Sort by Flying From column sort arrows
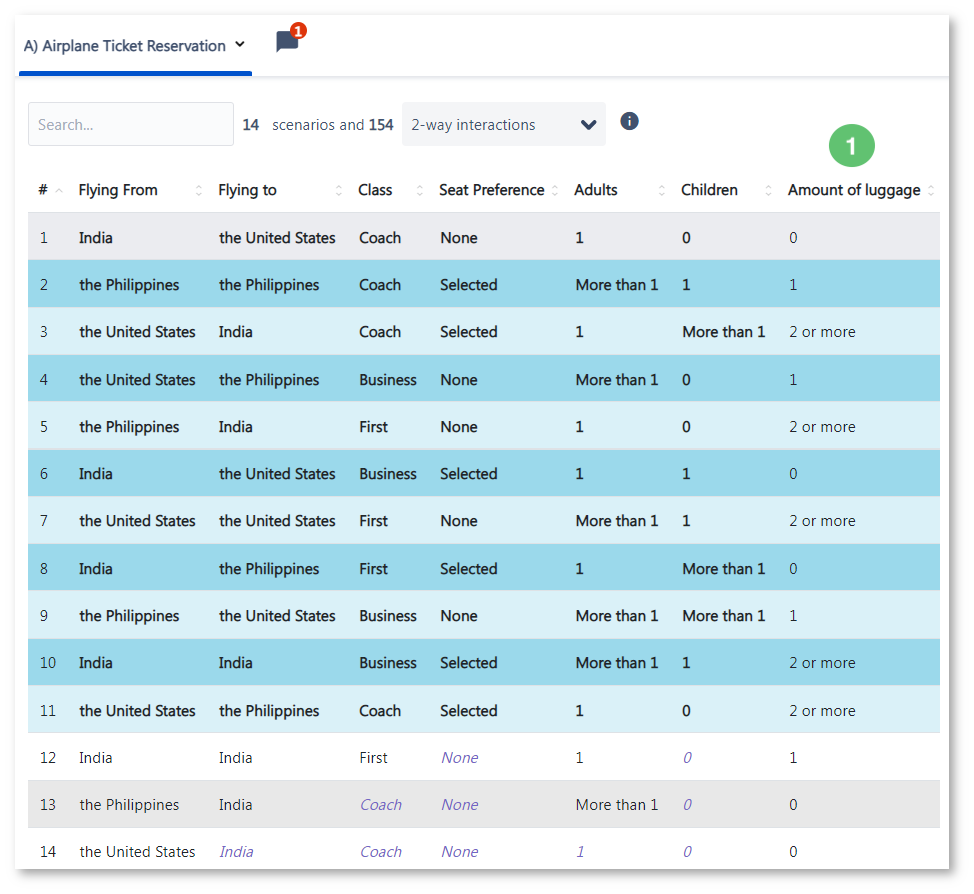974x894 pixels. 199,191
